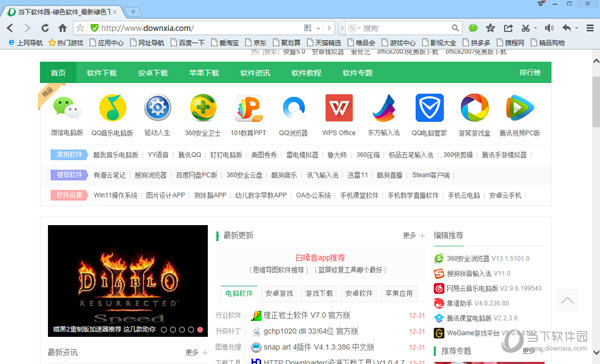Click the search magnifier icon
600x364 pixels.
455,28
